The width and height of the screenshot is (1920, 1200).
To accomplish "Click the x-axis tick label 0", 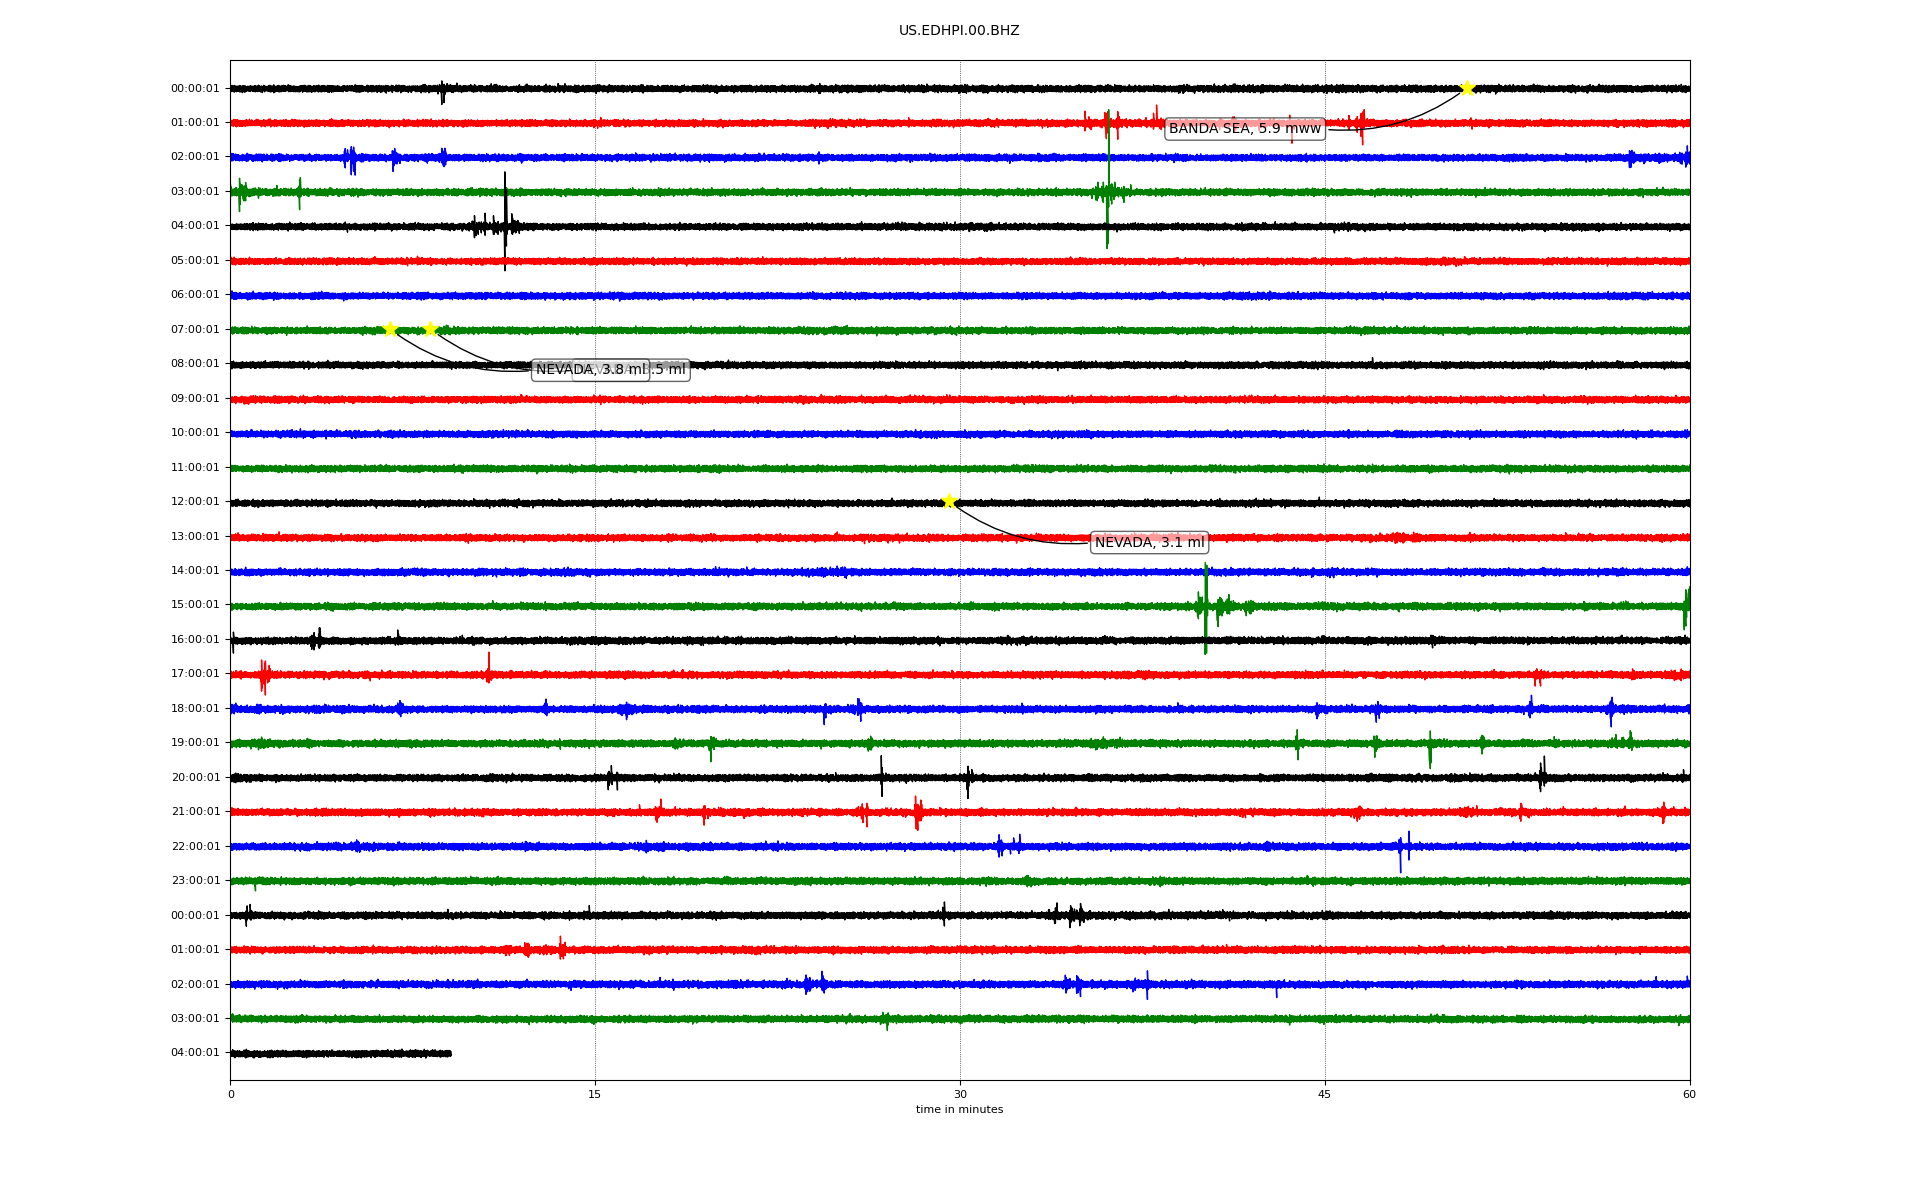I will point(231,1094).
